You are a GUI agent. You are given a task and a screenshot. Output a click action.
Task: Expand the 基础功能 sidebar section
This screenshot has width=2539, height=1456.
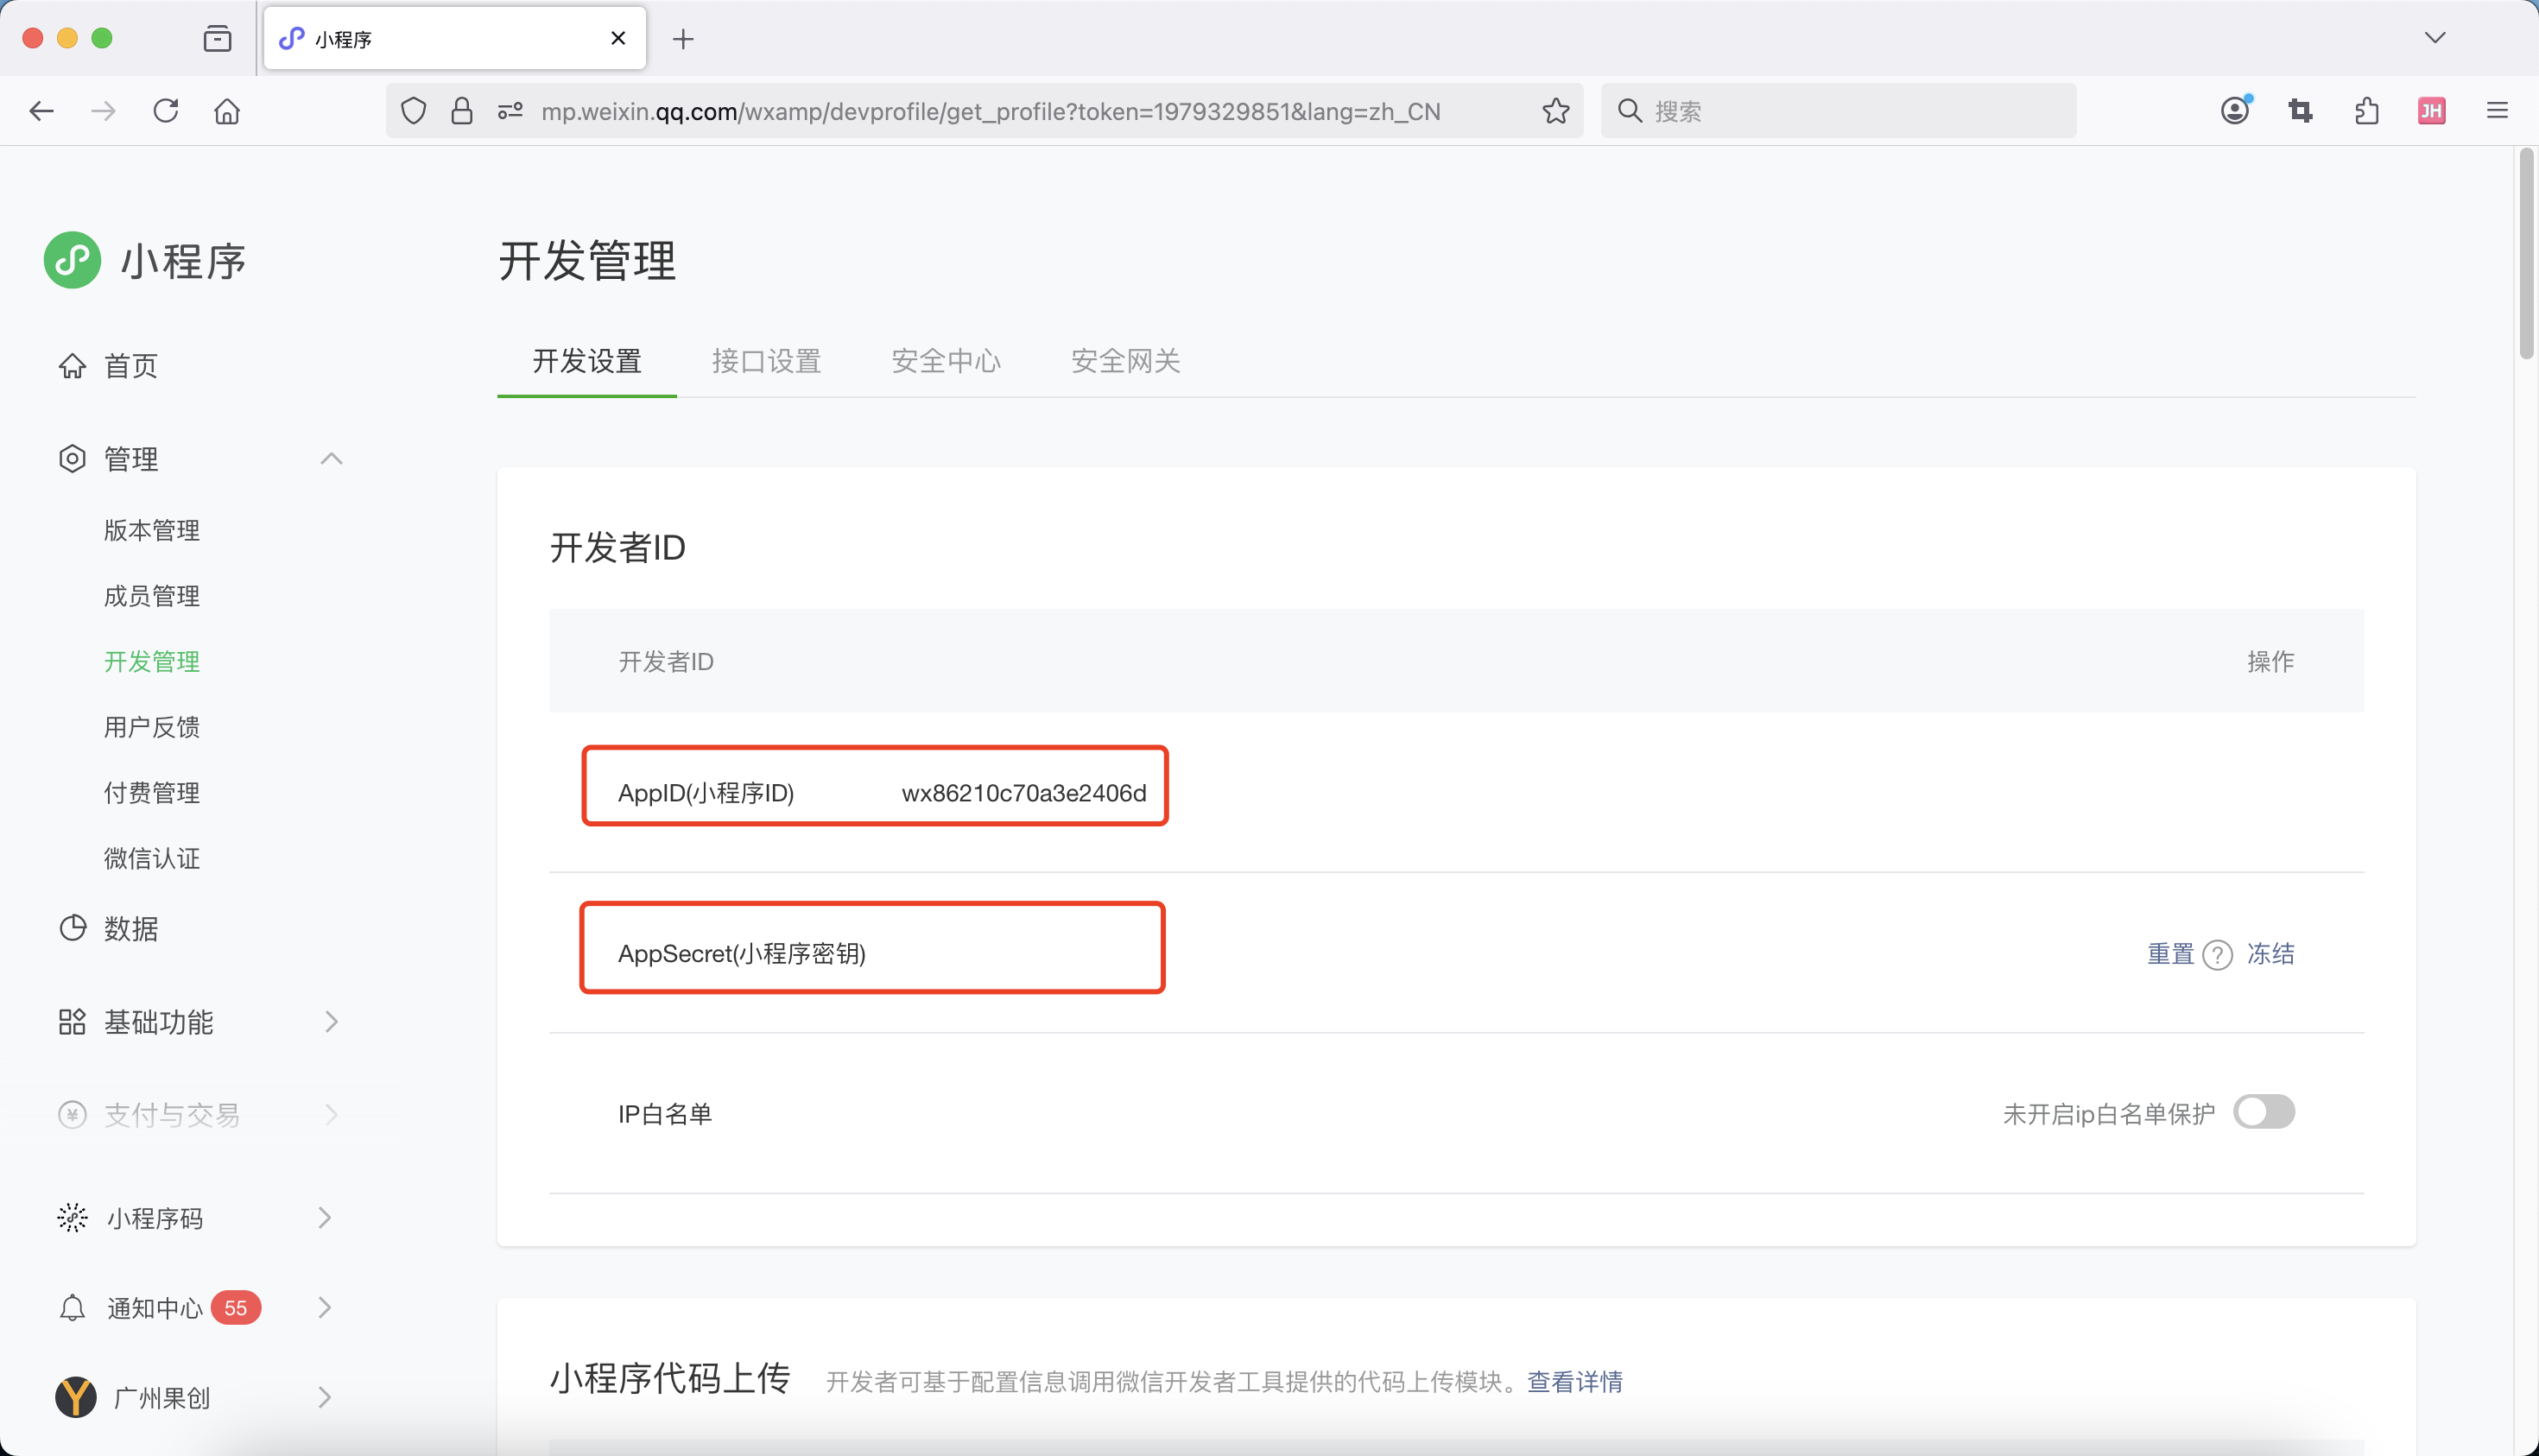pos(331,1022)
